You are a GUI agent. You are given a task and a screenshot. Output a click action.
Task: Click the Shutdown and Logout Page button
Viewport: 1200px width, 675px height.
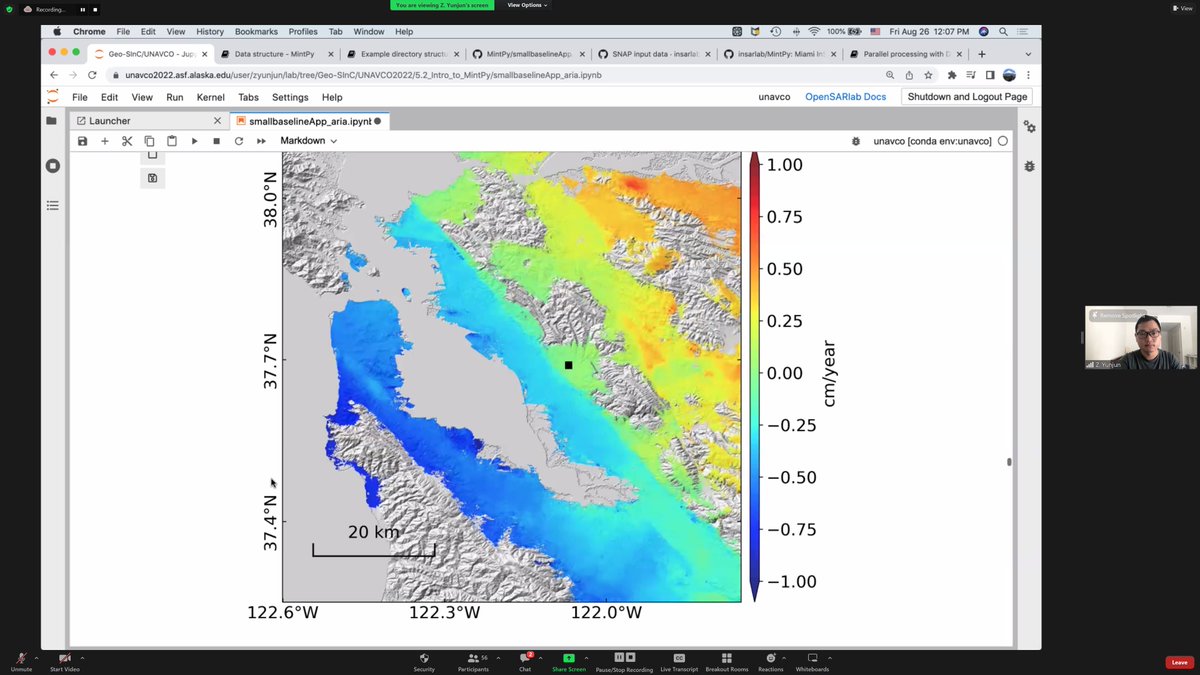(x=967, y=97)
